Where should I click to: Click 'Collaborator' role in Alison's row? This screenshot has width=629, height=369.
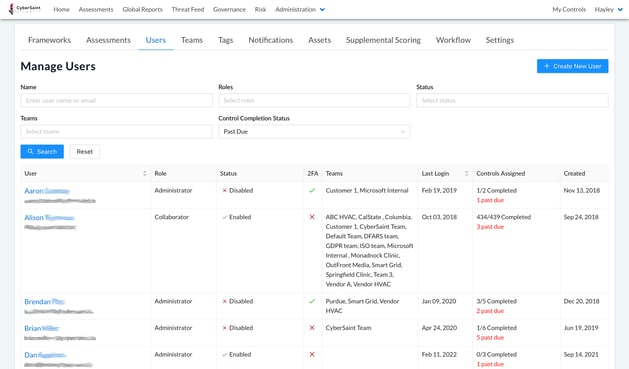(171, 217)
